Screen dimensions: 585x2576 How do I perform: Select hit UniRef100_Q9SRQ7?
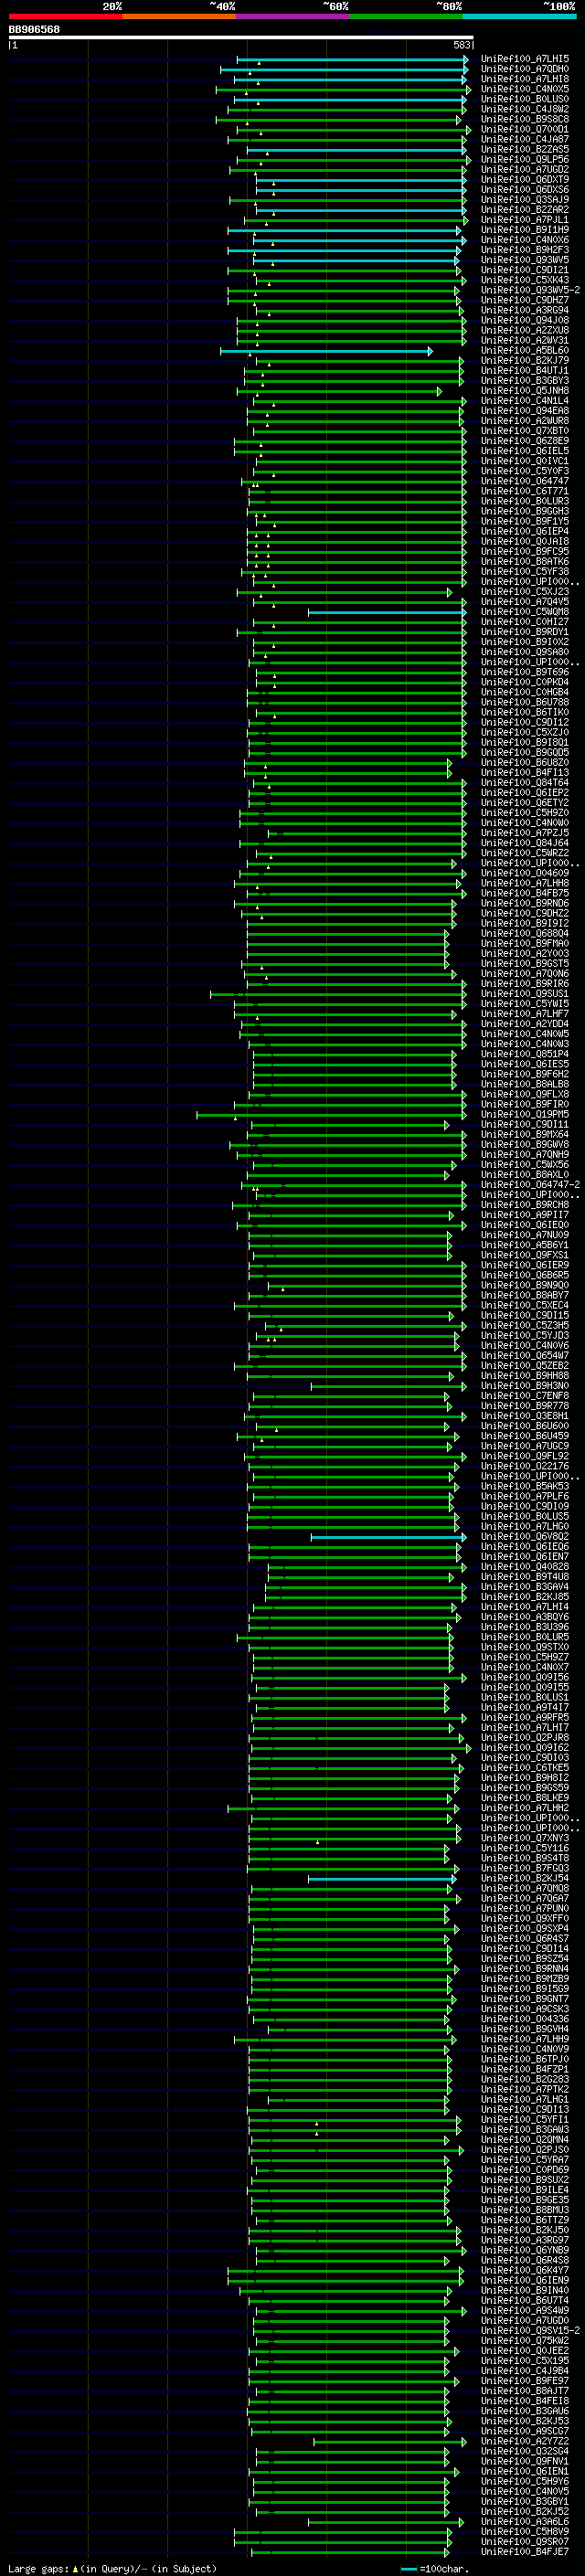[525, 2541]
